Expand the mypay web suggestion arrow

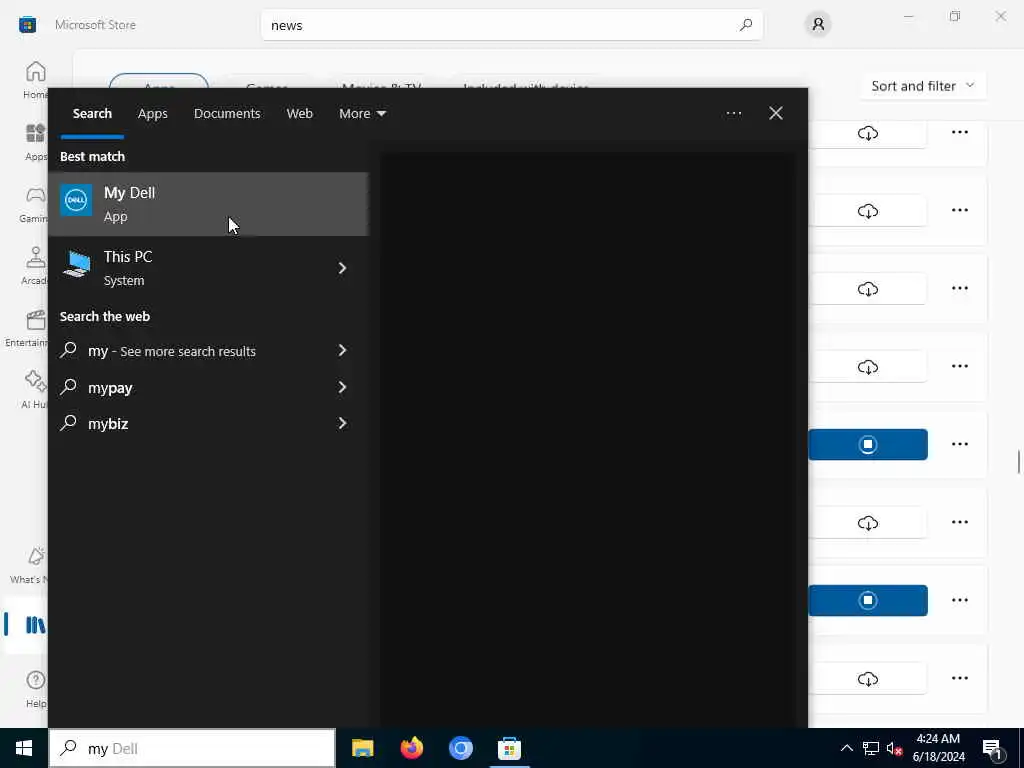pos(342,387)
